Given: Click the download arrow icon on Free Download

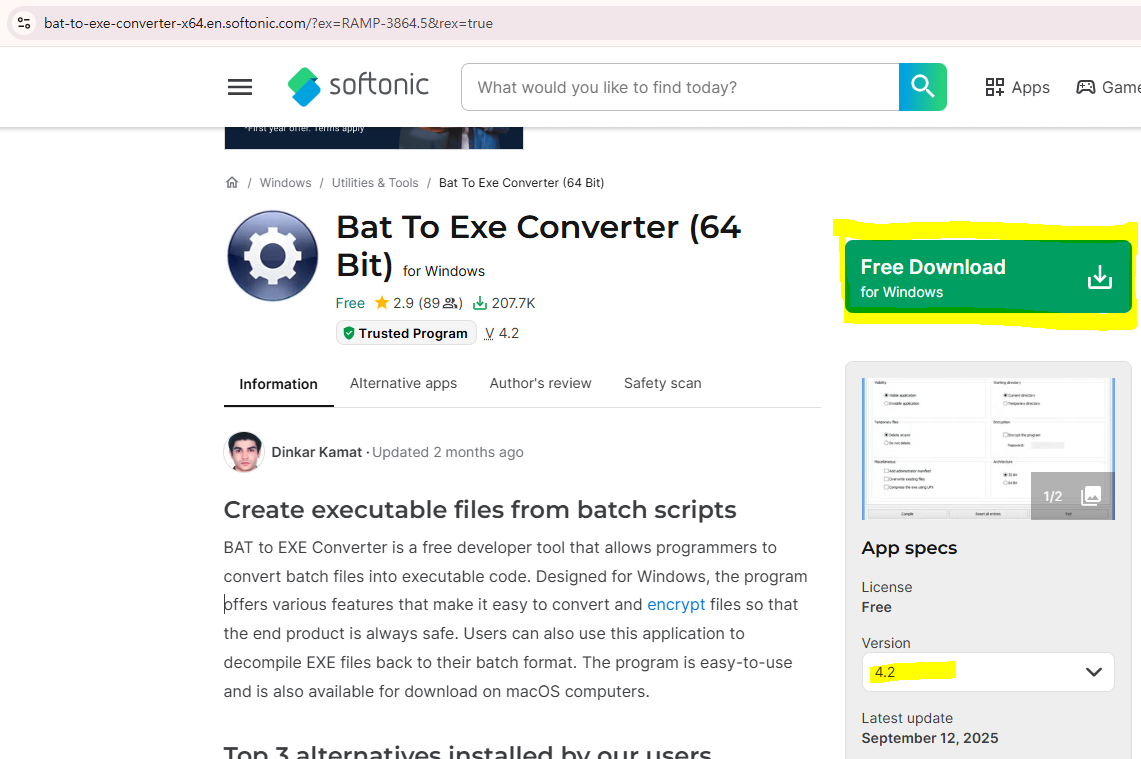Looking at the screenshot, I should (x=1100, y=277).
